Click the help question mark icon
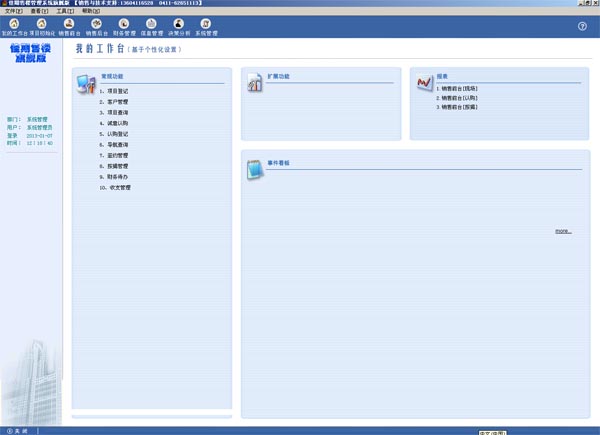 [582, 26]
